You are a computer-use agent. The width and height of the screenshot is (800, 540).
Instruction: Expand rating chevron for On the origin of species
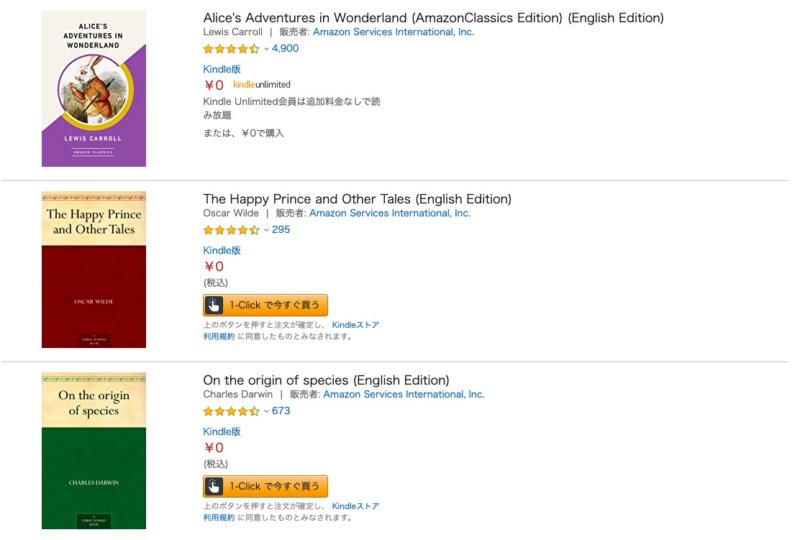pos(266,411)
